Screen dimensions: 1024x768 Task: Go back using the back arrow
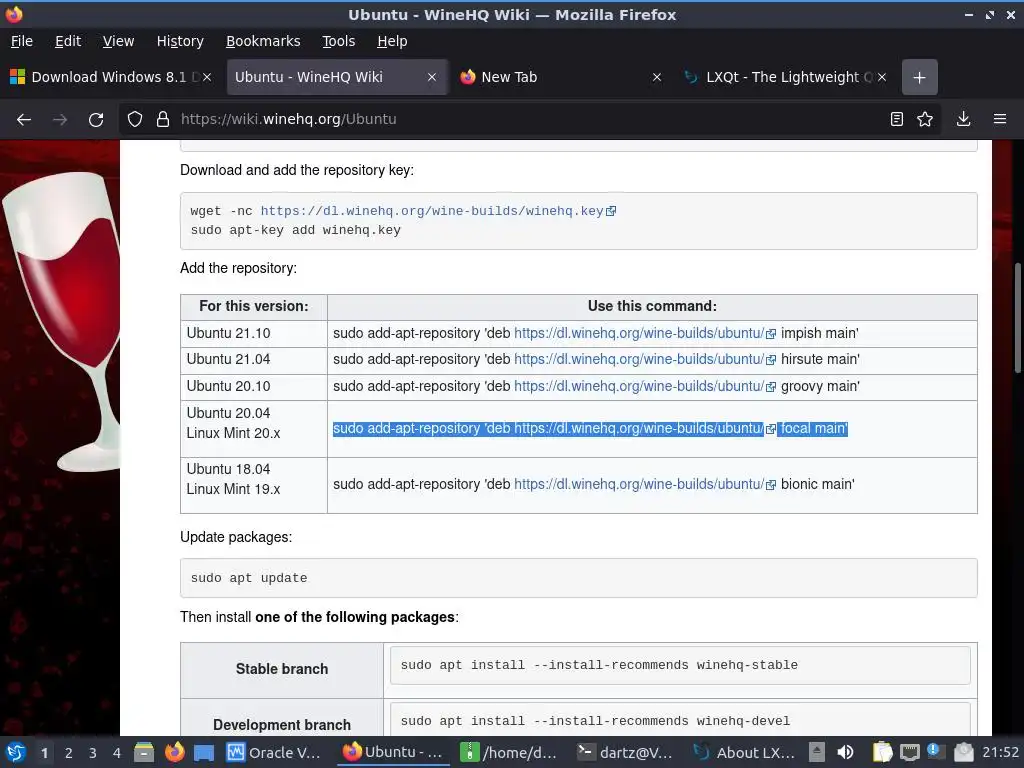pyautogui.click(x=24, y=120)
